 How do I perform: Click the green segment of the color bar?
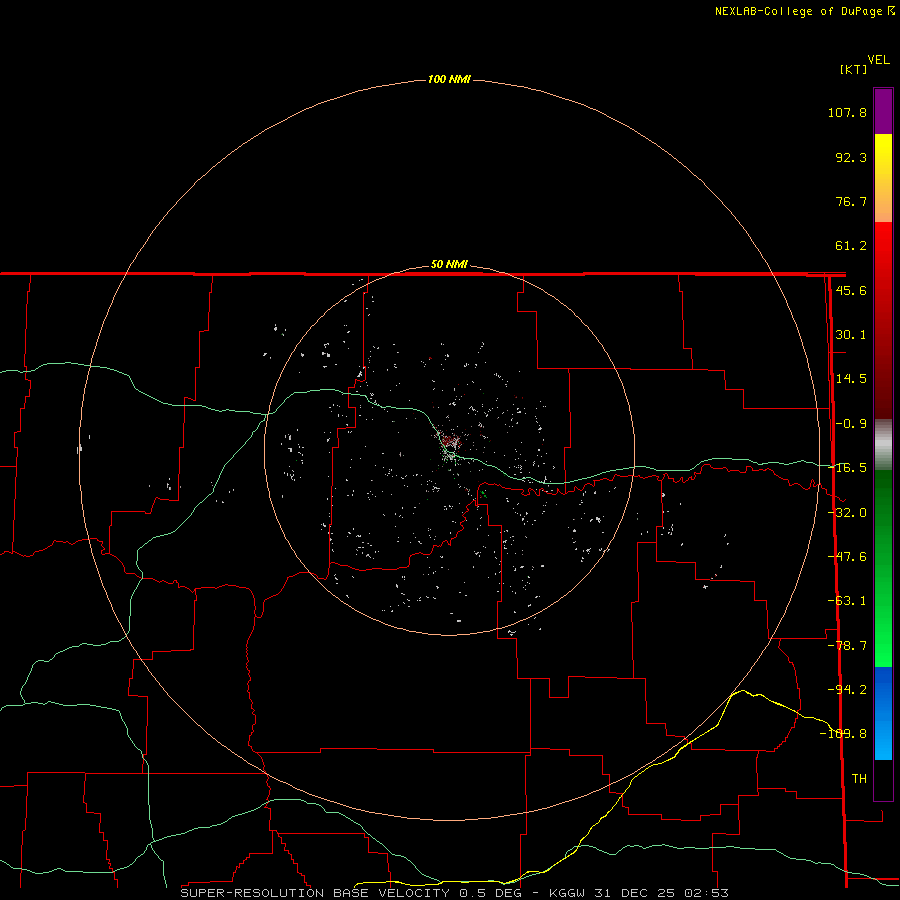(x=883, y=568)
